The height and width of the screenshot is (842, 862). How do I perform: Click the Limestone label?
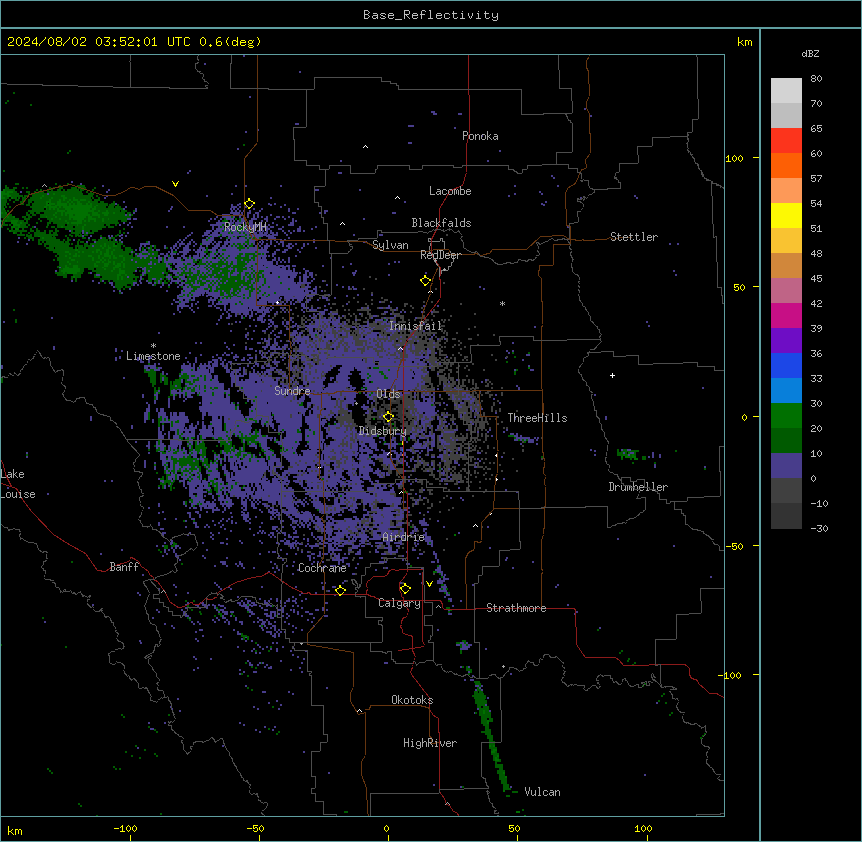coord(153,356)
